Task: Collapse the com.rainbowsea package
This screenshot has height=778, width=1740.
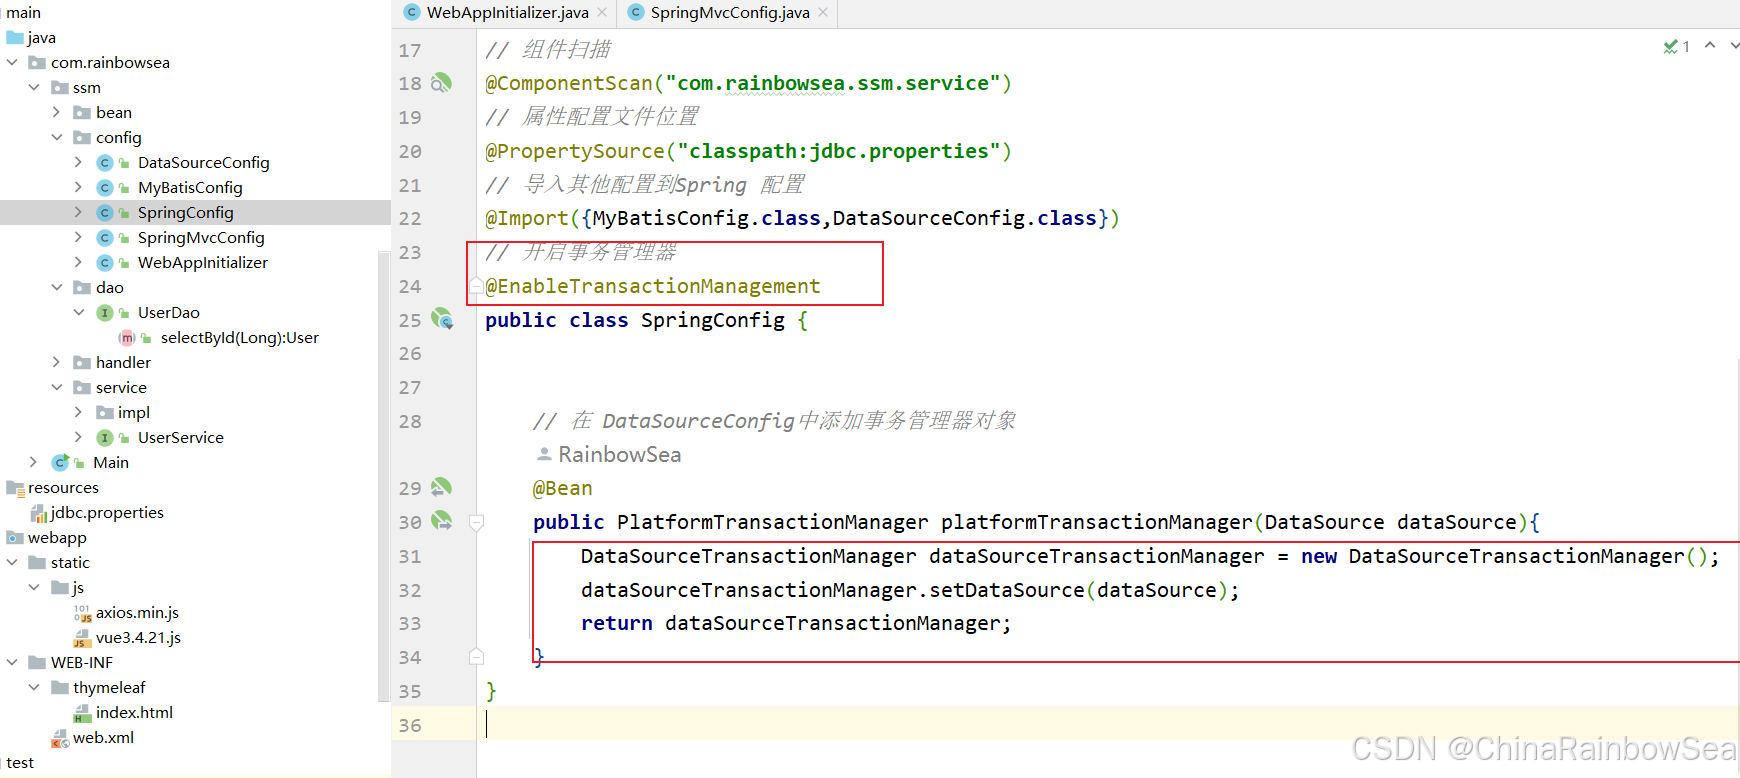Action: [x=12, y=62]
